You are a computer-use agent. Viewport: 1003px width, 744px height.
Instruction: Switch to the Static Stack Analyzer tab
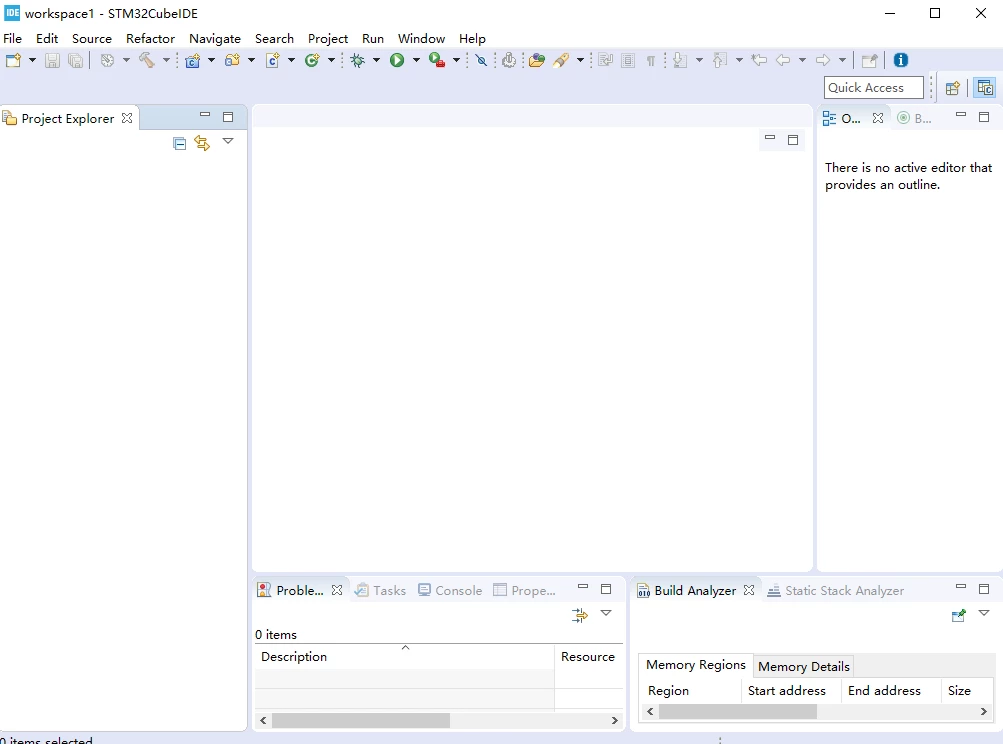tap(835, 590)
